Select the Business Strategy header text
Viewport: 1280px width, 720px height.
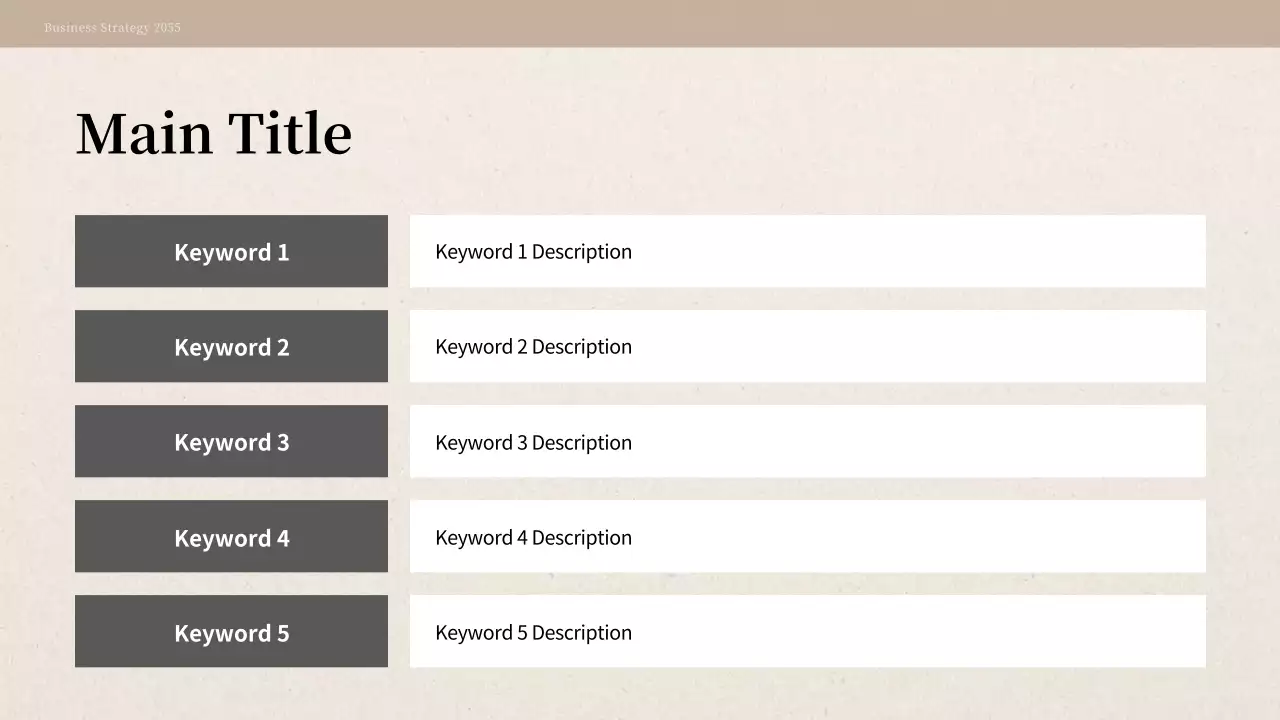pos(112,28)
